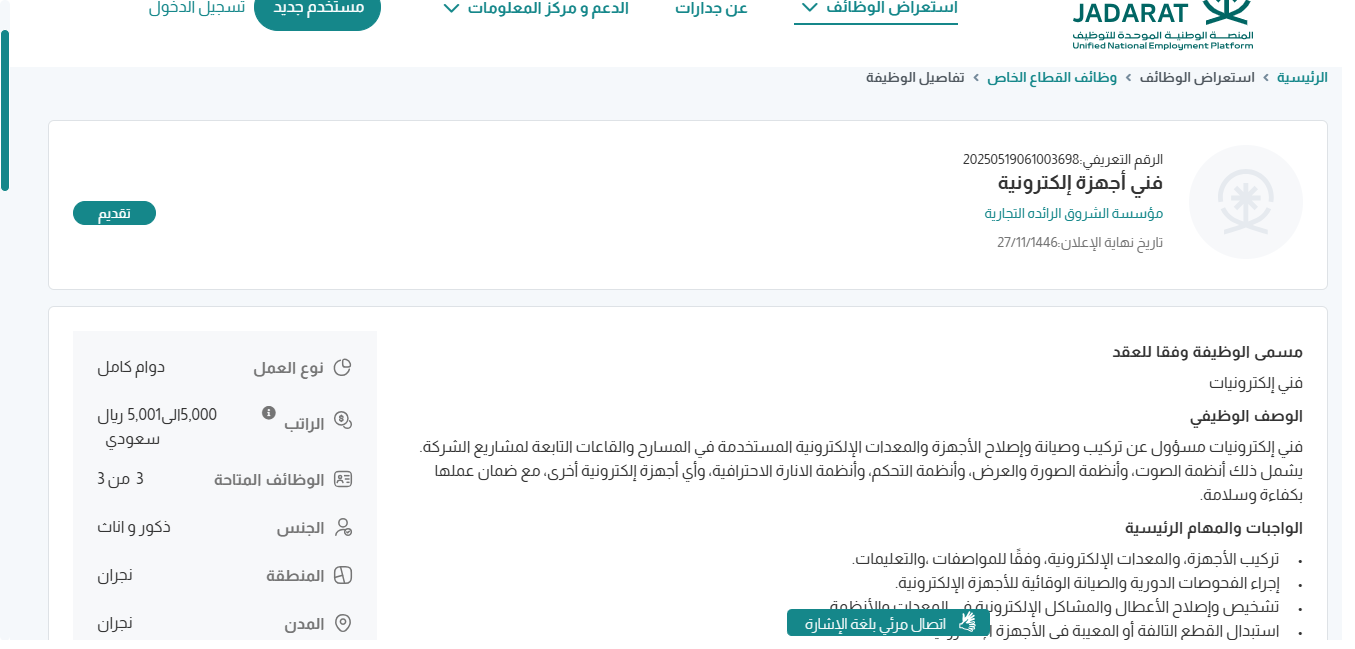Expand الدعم و مركز المعلومات dropdown
Viewport: 1355px width, 649px height.
pyautogui.click(x=535, y=8)
